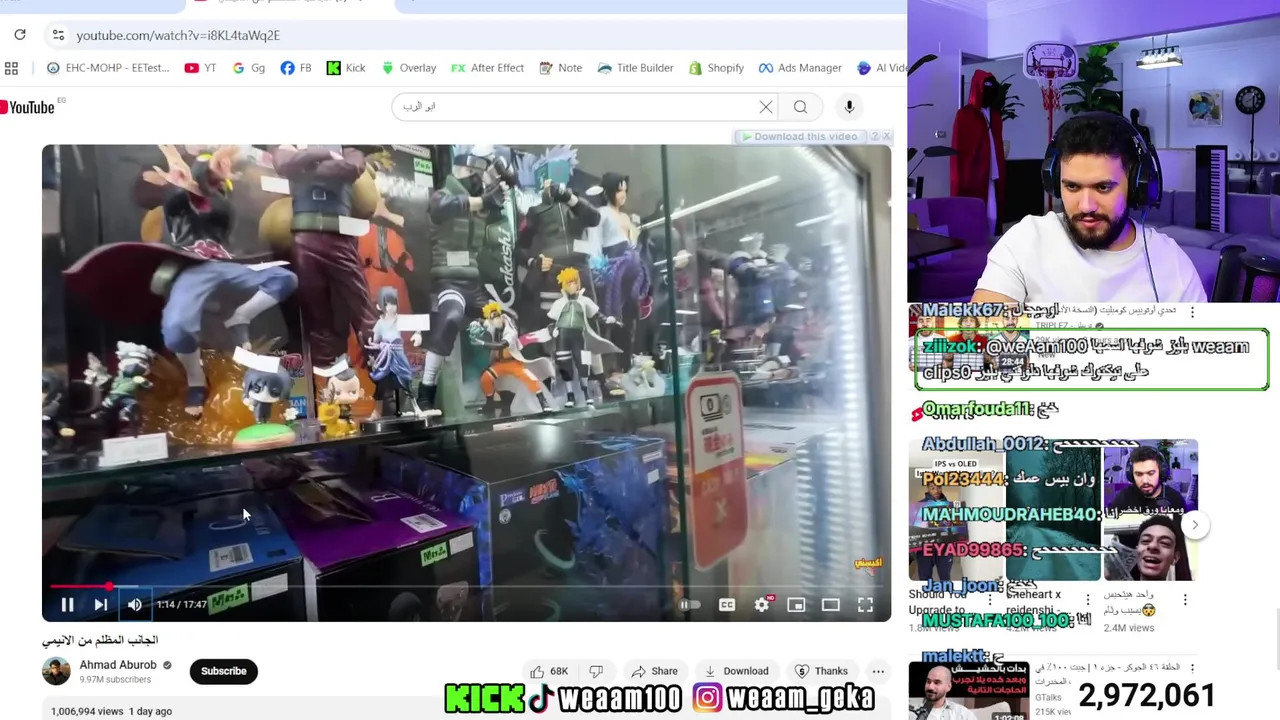Open more actions three-dot menu below video

coord(878,671)
